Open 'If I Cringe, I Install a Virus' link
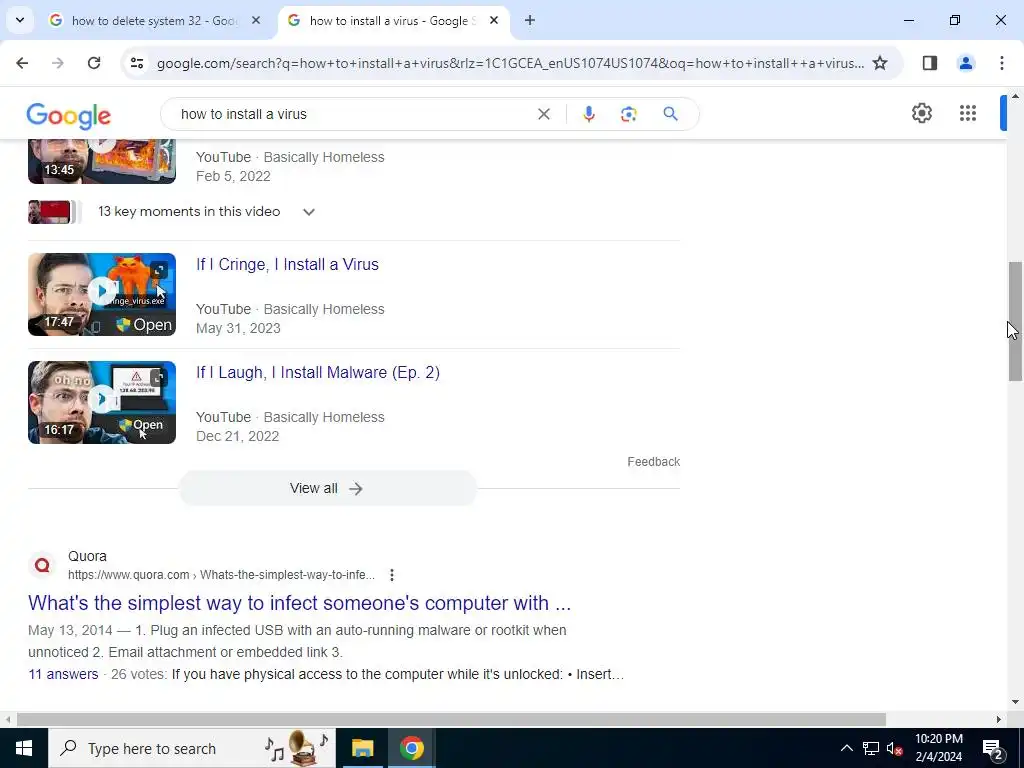This screenshot has height=768, width=1024. pyautogui.click(x=287, y=264)
